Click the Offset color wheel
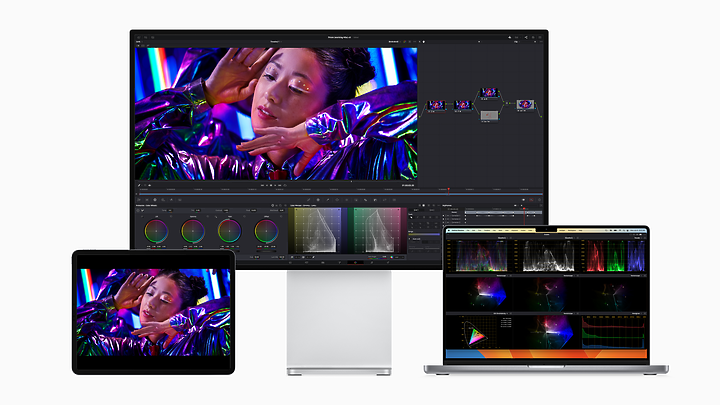The width and height of the screenshot is (720, 405). click(266, 231)
